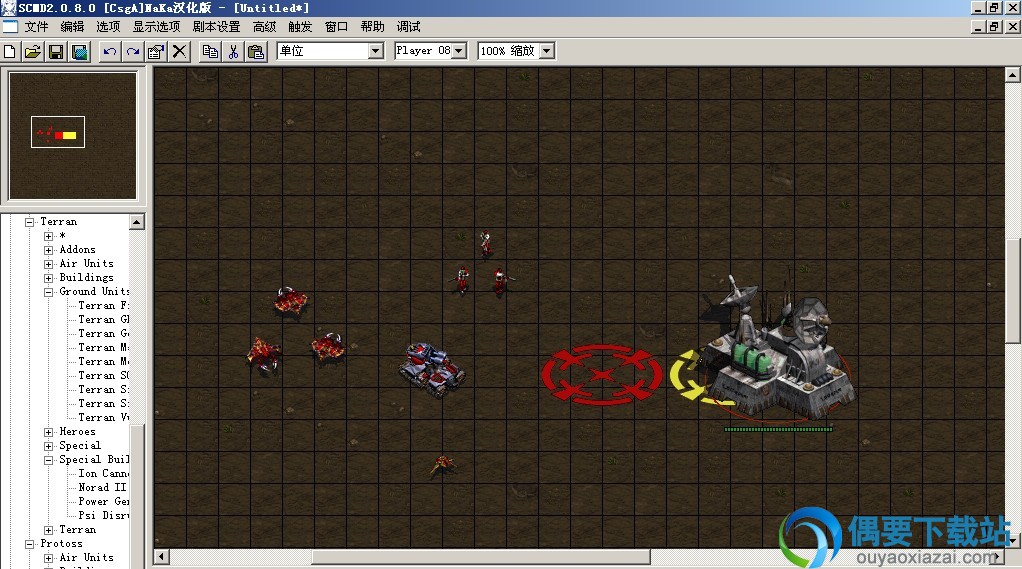Open the 帮助 menu

click(x=372, y=27)
